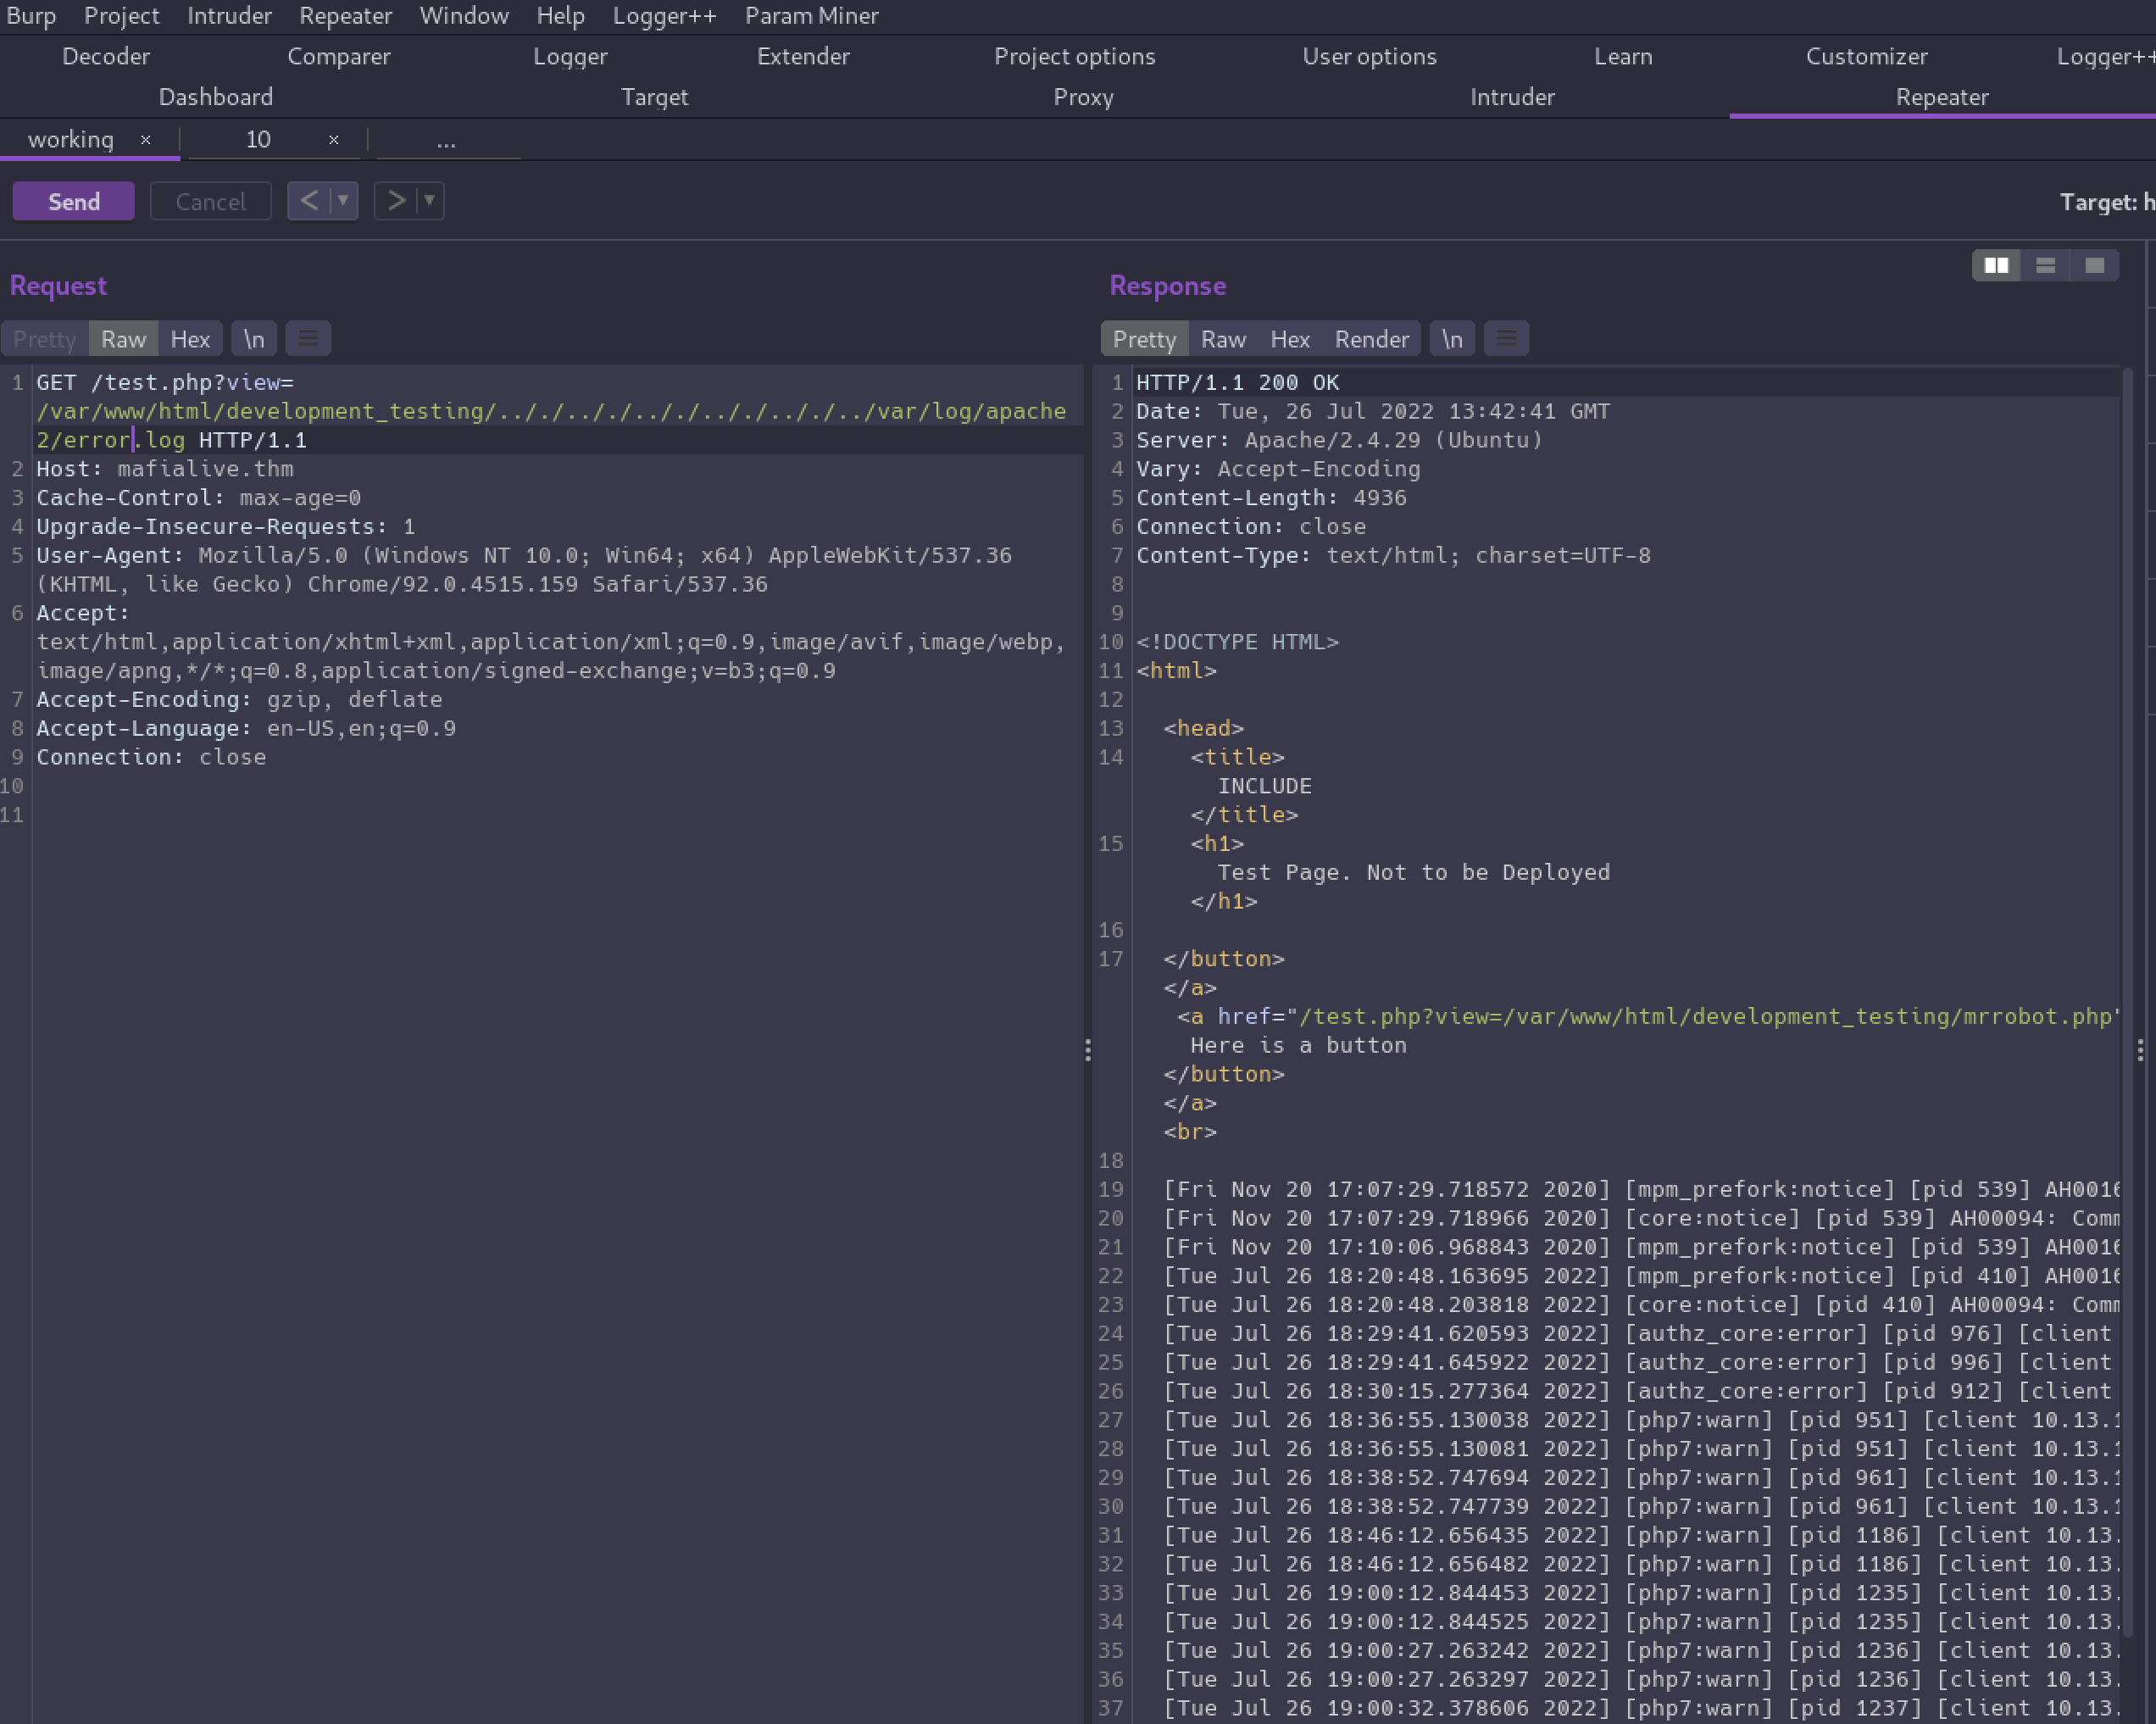
Task: Select top-bottom split layout icon
Action: [x=2046, y=265]
